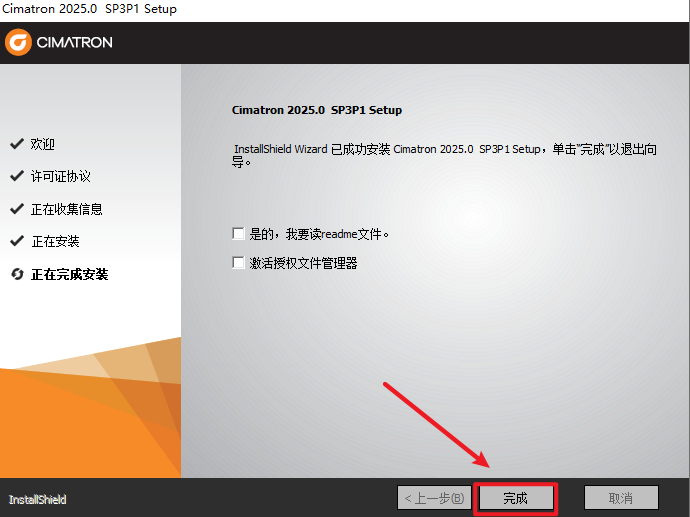Click the window title bar text
690x517 pixels.
(91, 9)
